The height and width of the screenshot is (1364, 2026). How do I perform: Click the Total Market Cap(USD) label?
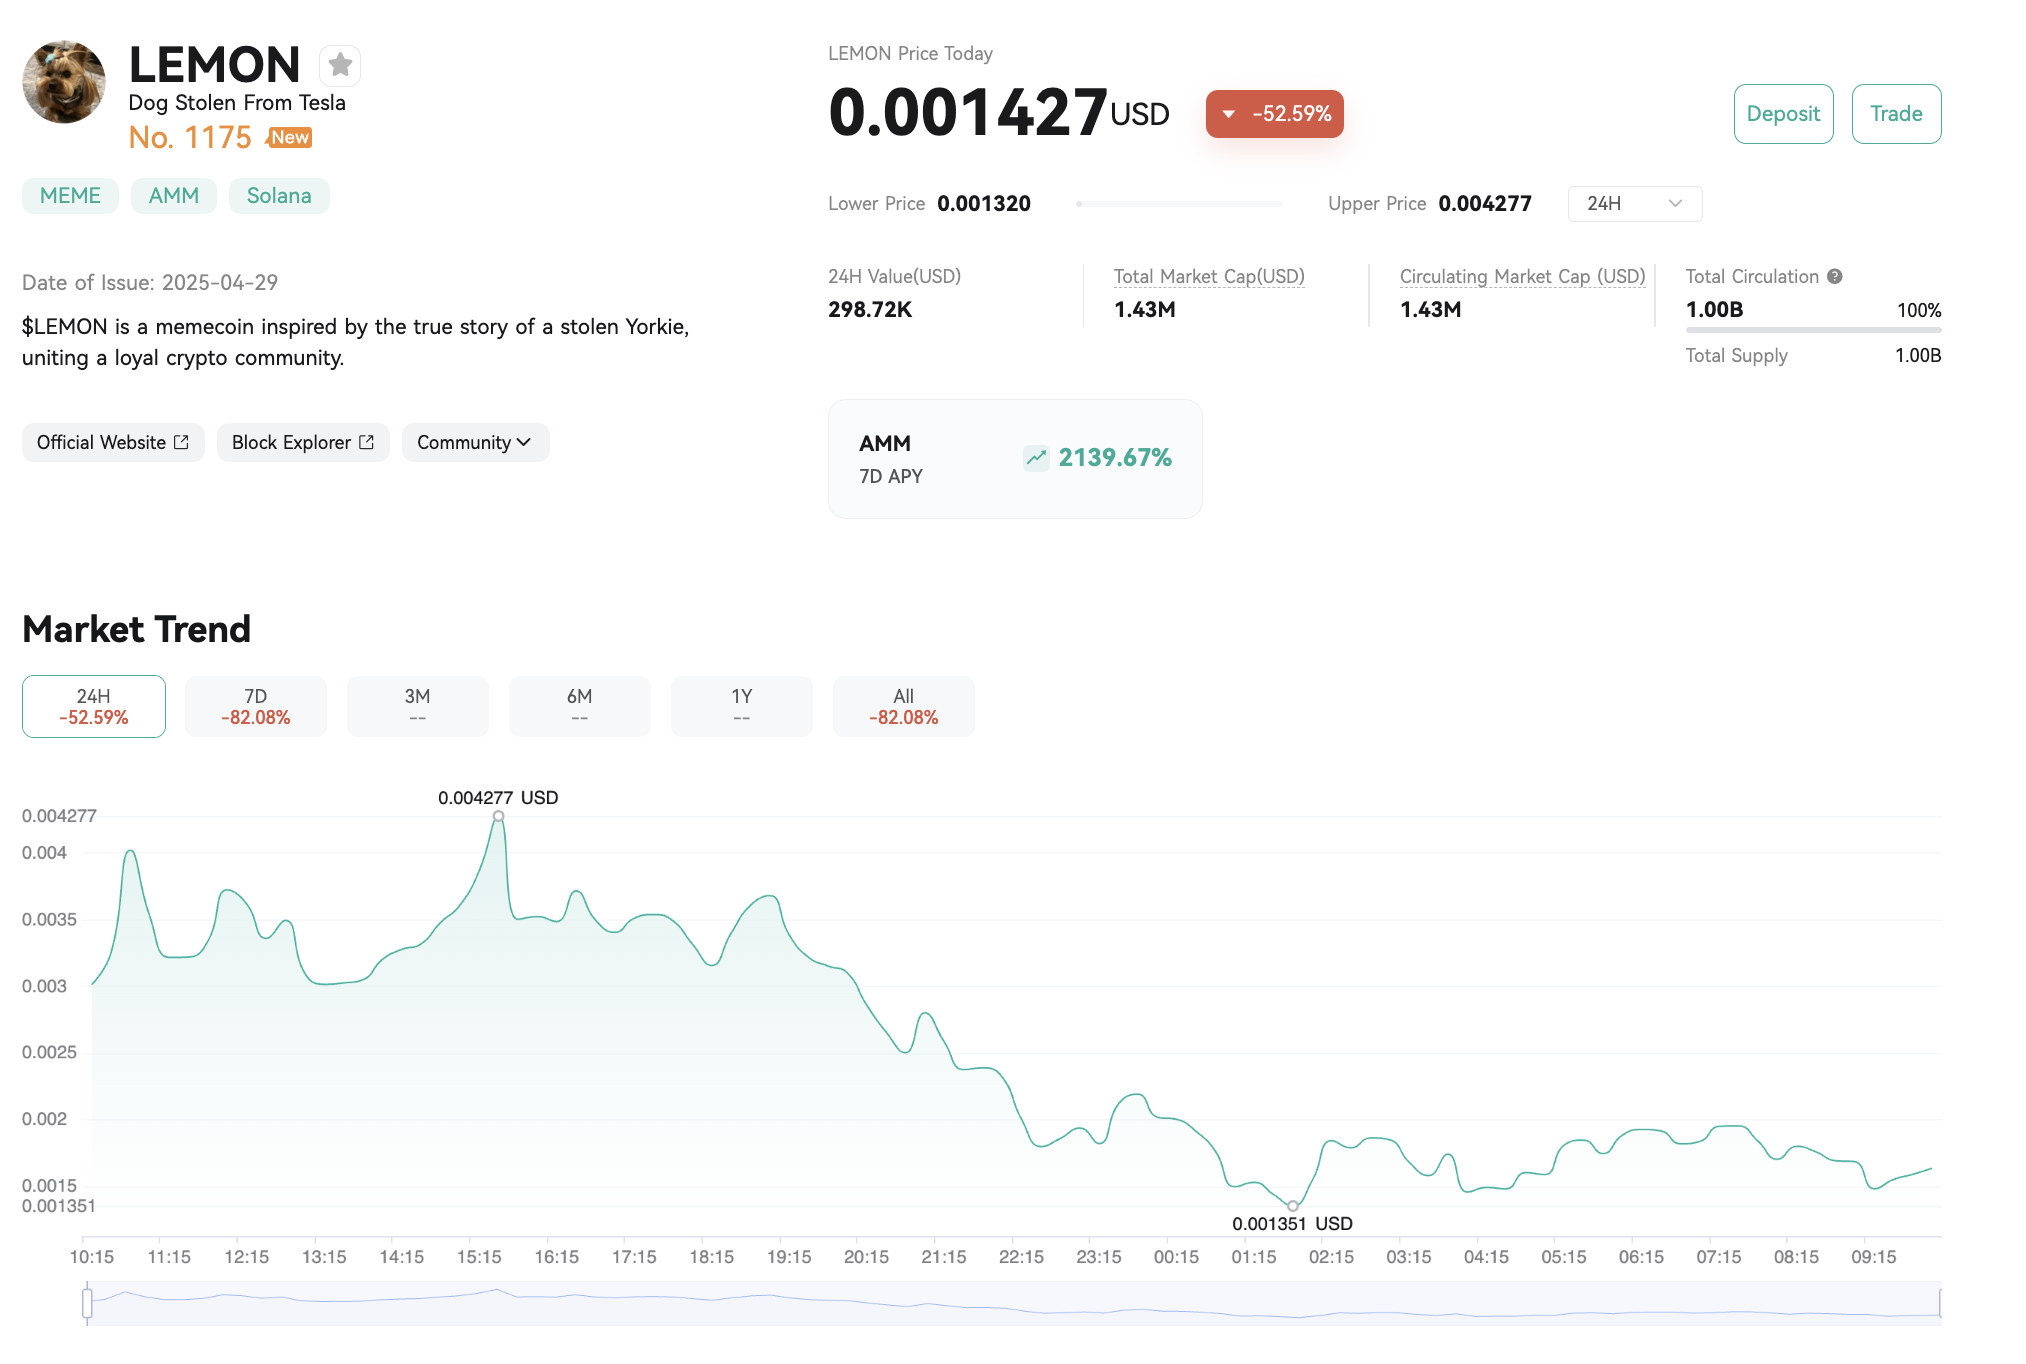tap(1209, 277)
